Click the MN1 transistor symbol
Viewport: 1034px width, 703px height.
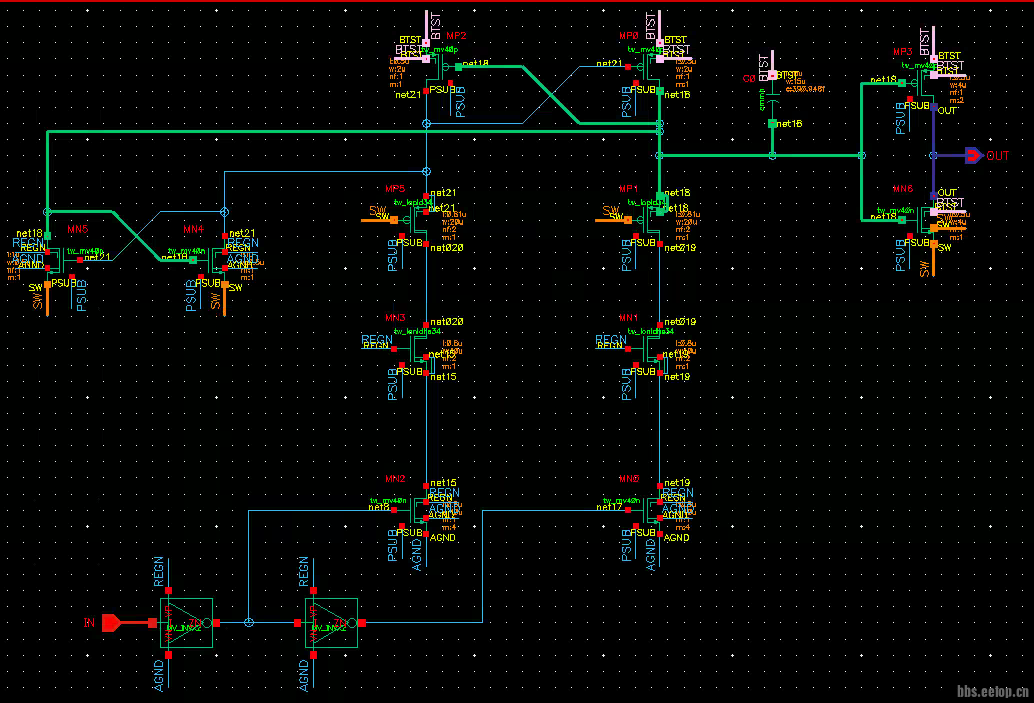pos(652,350)
